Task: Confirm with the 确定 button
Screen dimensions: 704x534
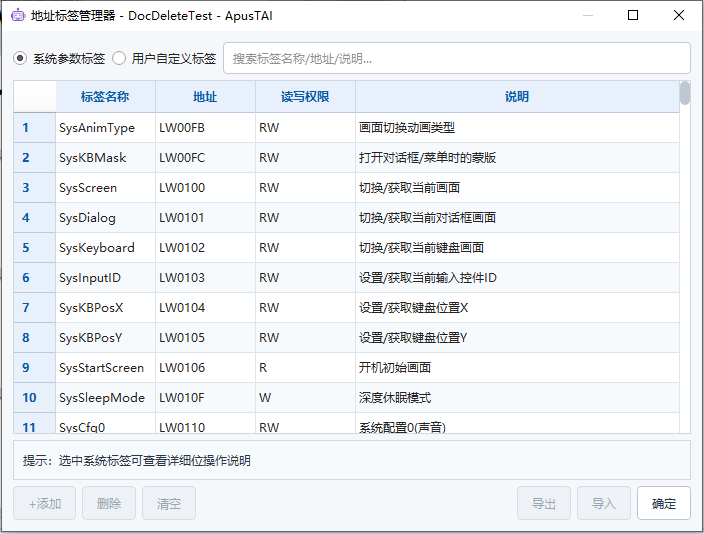Action: pos(664,503)
